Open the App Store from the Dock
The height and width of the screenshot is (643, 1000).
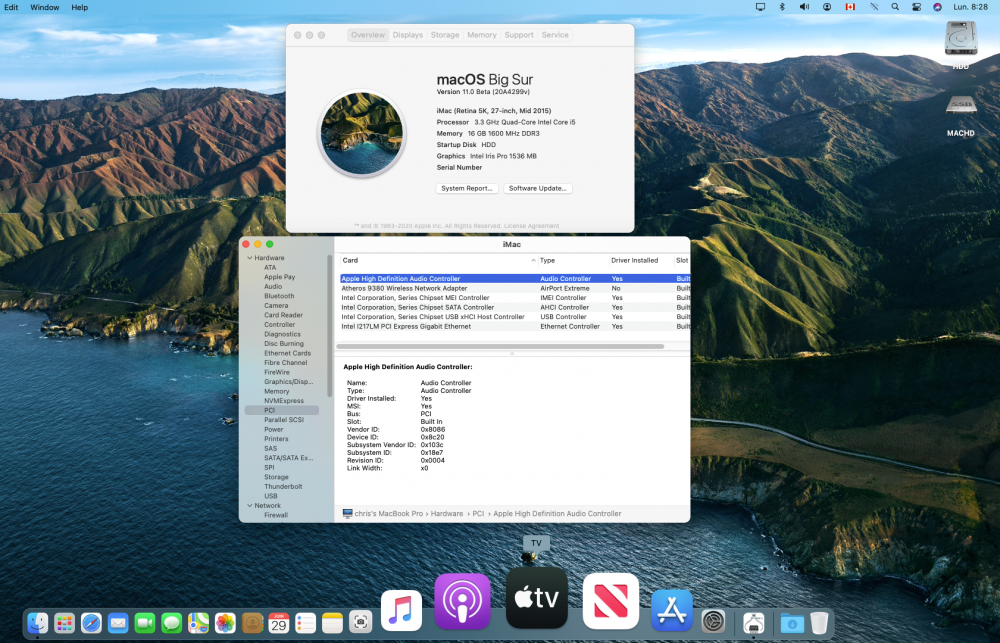tap(672, 610)
